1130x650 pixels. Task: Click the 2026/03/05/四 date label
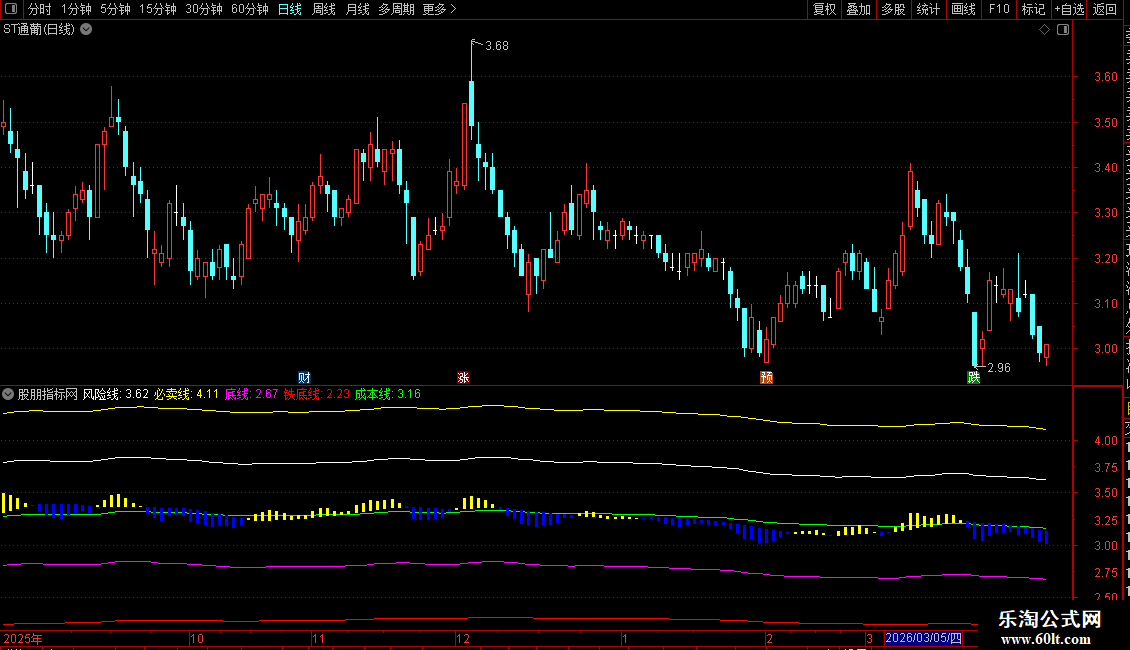pyautogui.click(x=923, y=638)
